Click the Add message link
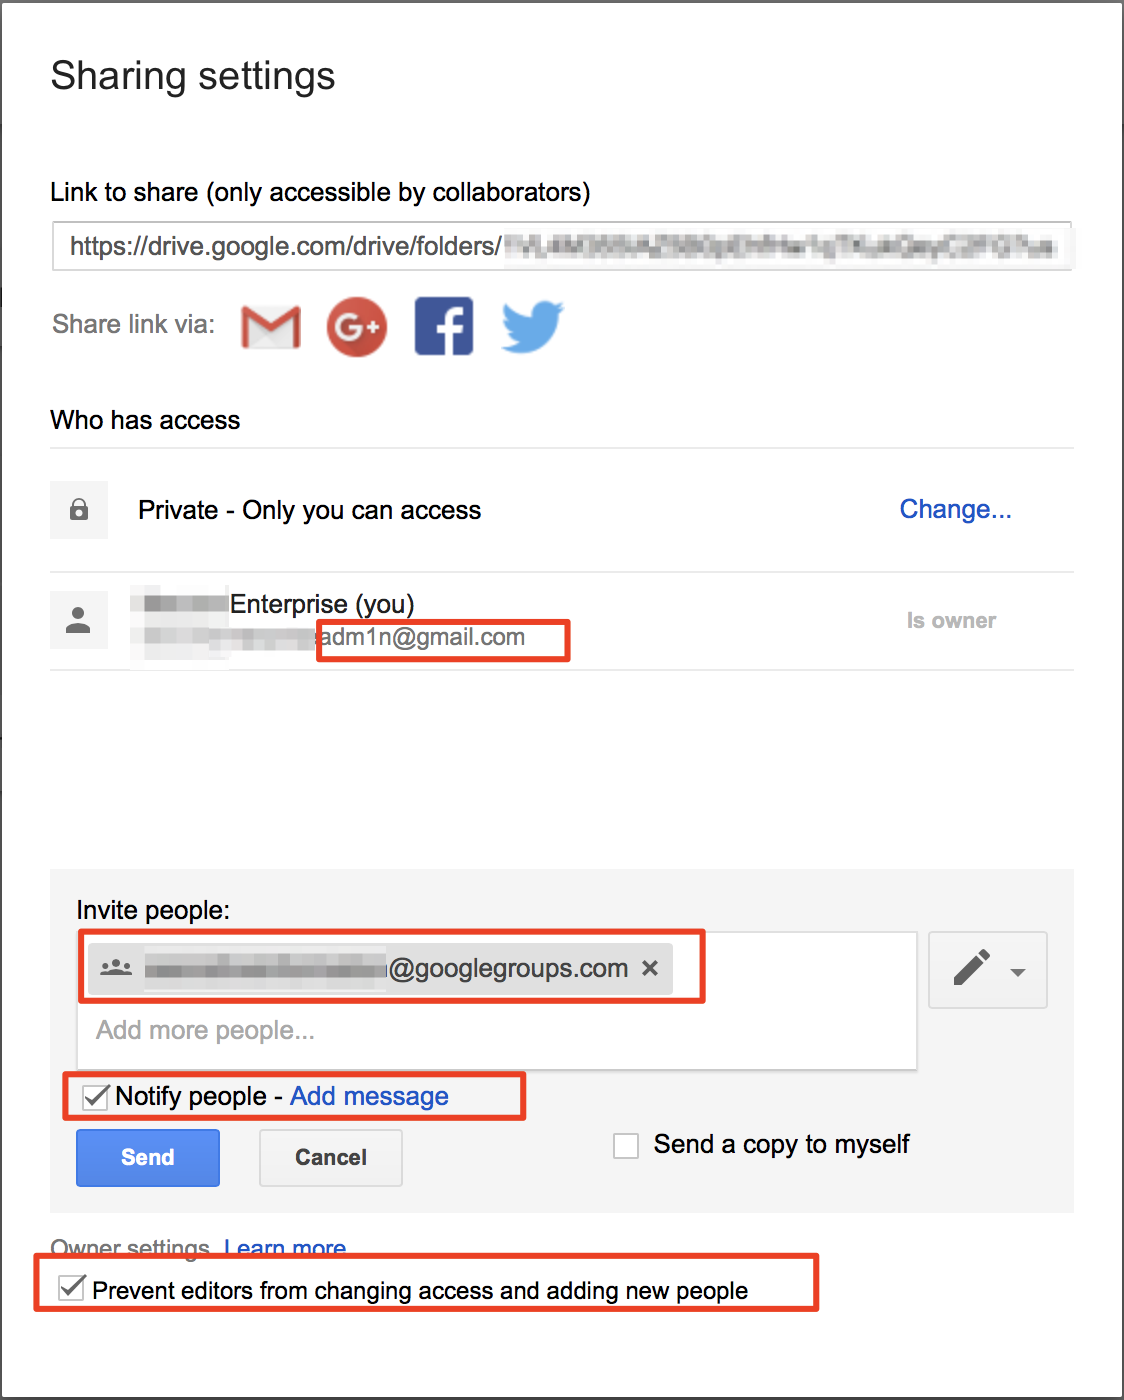 click(x=369, y=1097)
